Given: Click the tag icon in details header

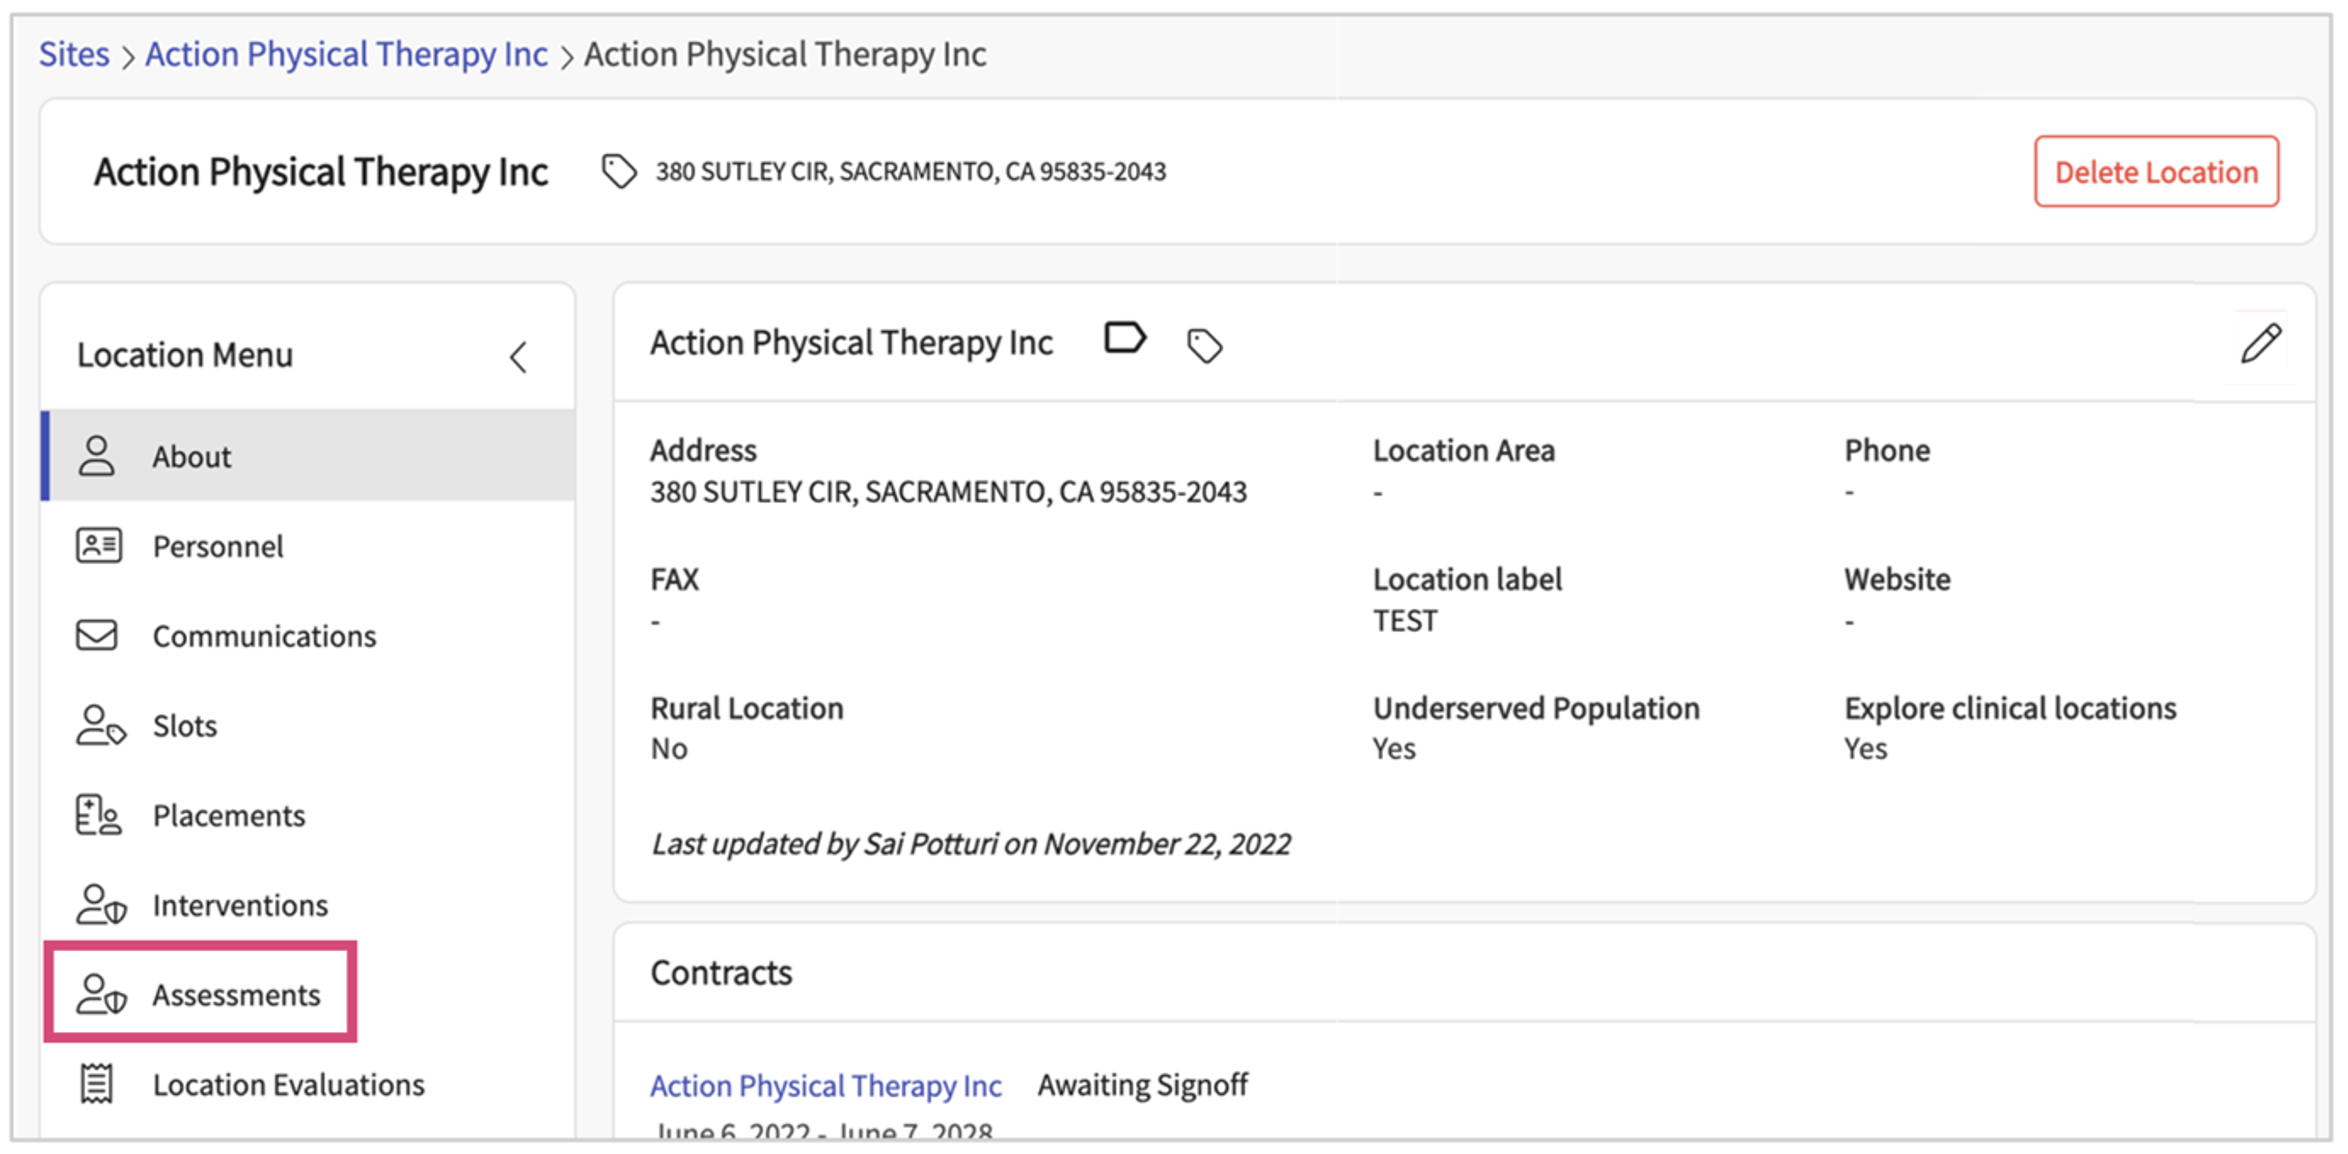Looking at the screenshot, I should 1204,346.
